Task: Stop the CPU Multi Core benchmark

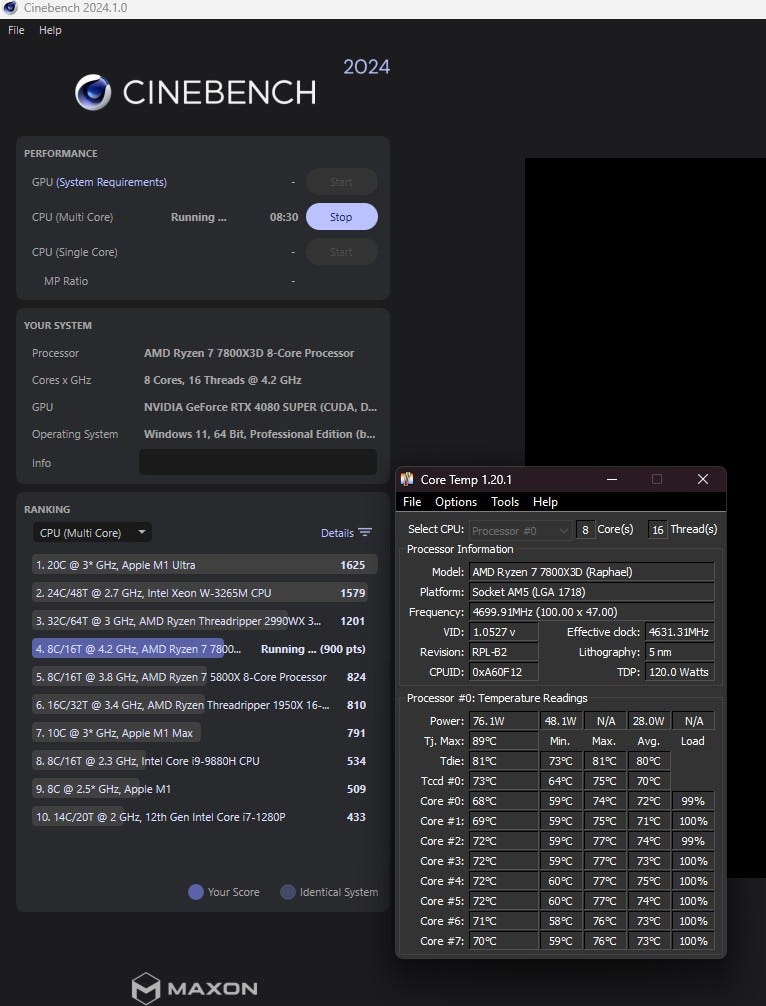Action: pos(341,217)
